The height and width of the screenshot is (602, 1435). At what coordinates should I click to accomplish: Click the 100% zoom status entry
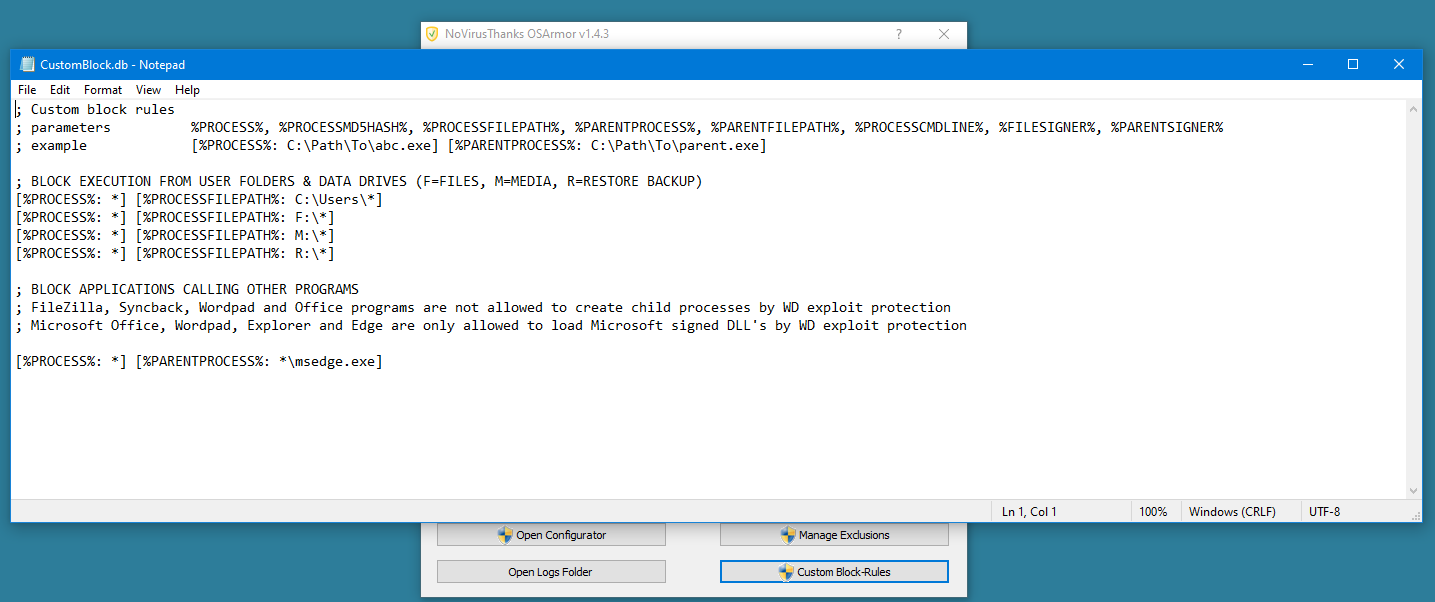(x=1153, y=511)
